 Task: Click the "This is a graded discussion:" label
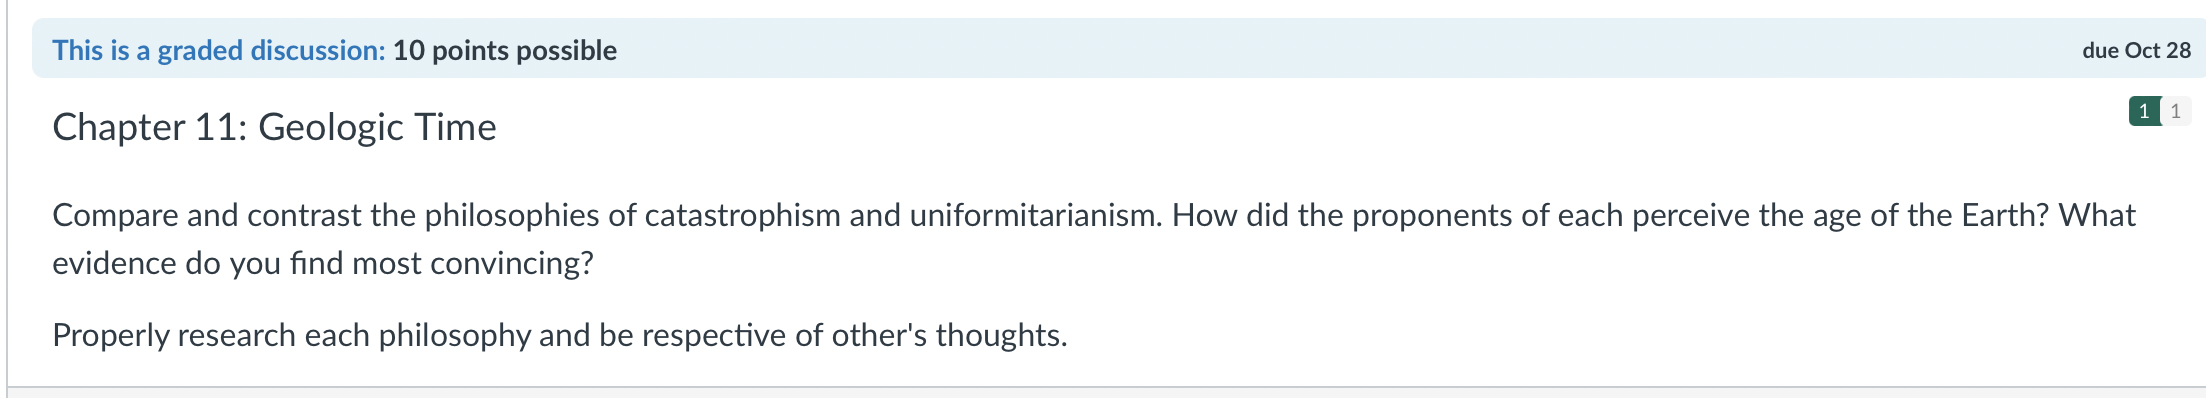tap(219, 50)
